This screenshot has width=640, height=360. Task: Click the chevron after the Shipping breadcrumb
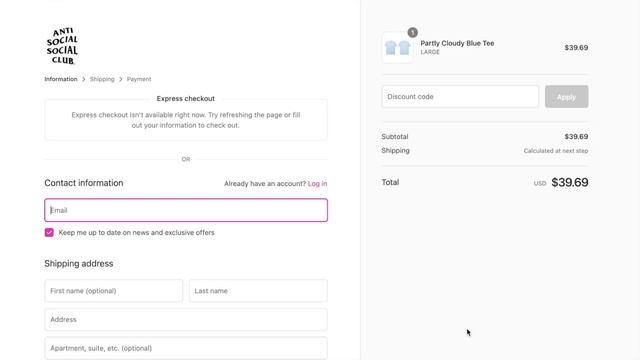point(121,79)
